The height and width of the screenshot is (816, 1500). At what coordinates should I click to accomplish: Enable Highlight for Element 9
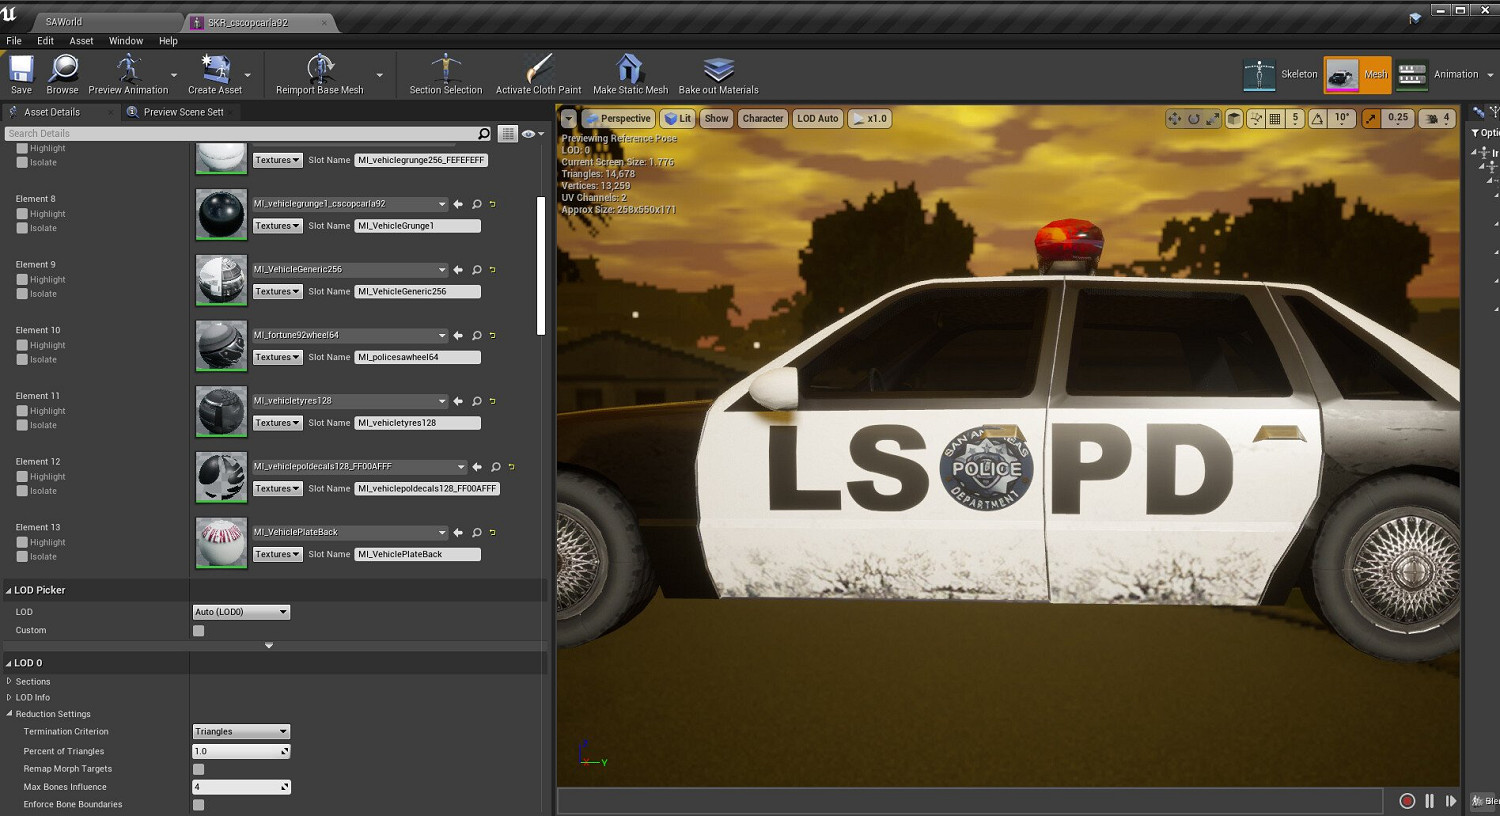point(22,280)
